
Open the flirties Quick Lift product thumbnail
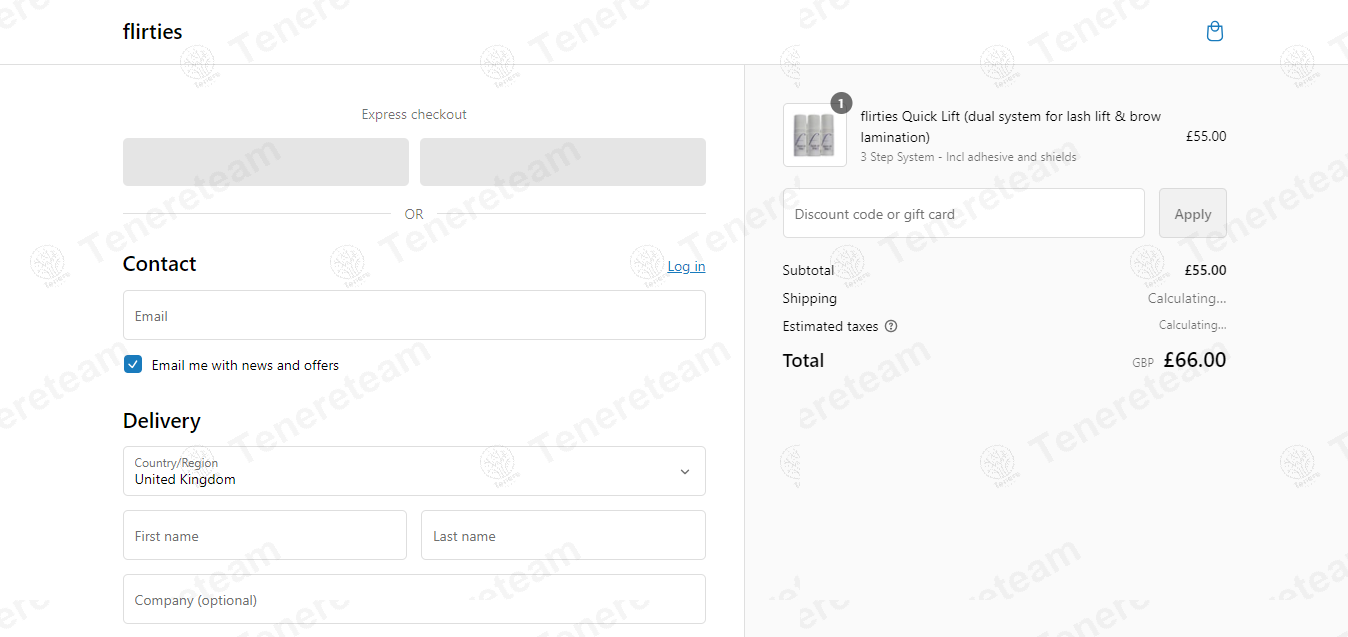[815, 135]
